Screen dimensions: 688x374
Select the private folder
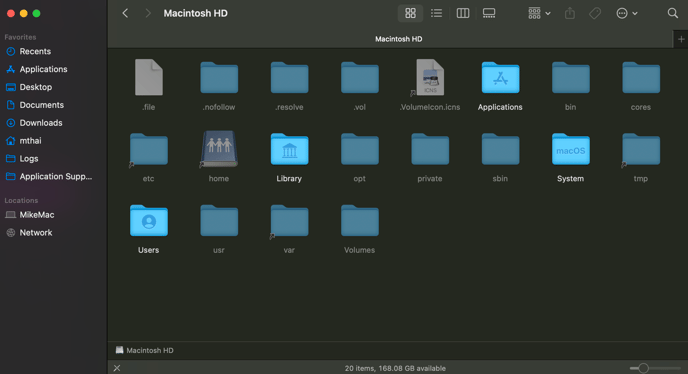[430, 149]
